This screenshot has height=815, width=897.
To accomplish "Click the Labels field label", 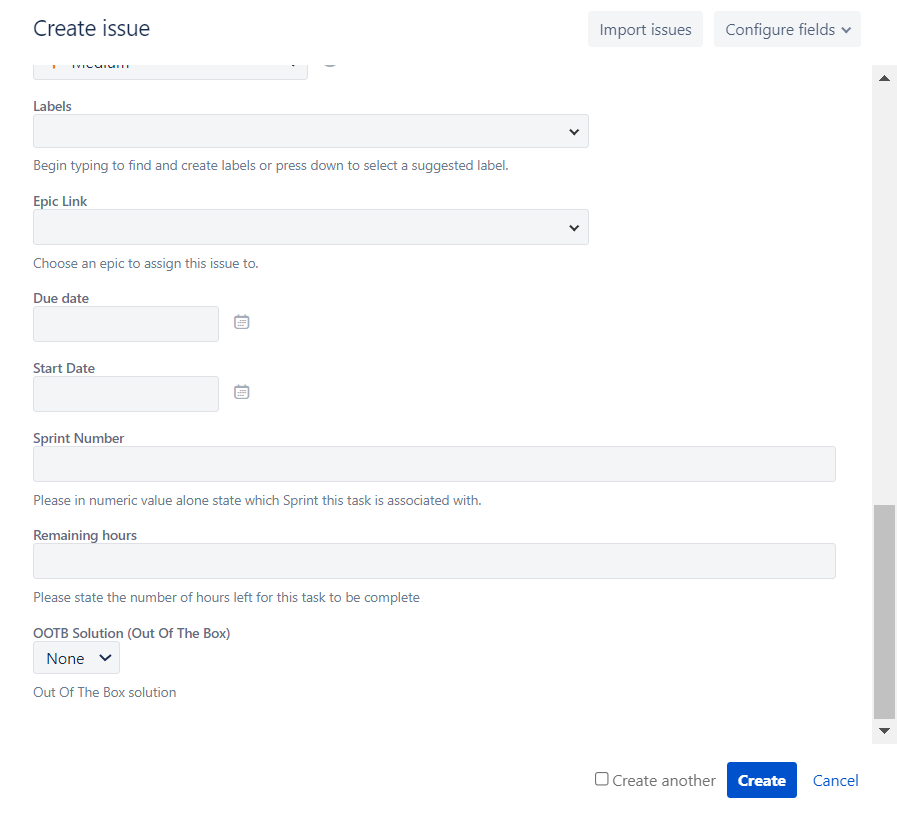I will point(52,106).
